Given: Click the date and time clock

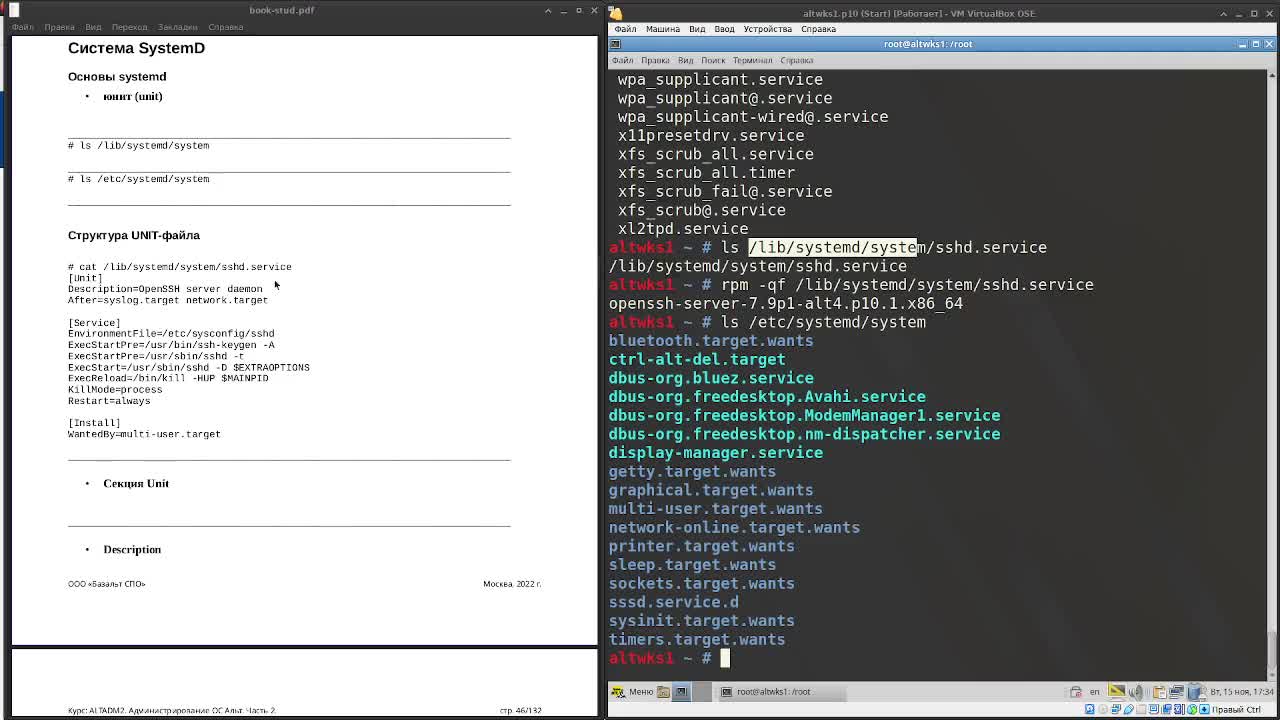Looking at the screenshot, I should (x=1241, y=692).
